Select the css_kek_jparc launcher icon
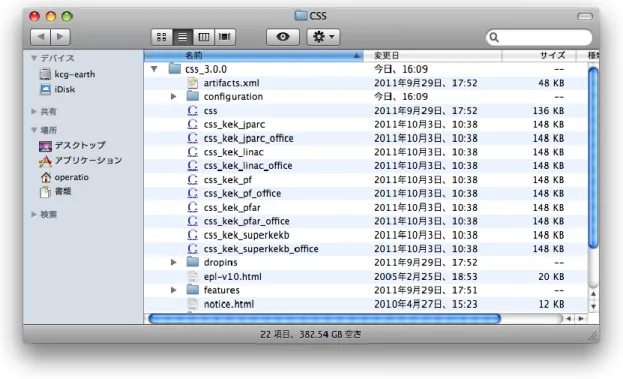 (x=193, y=124)
